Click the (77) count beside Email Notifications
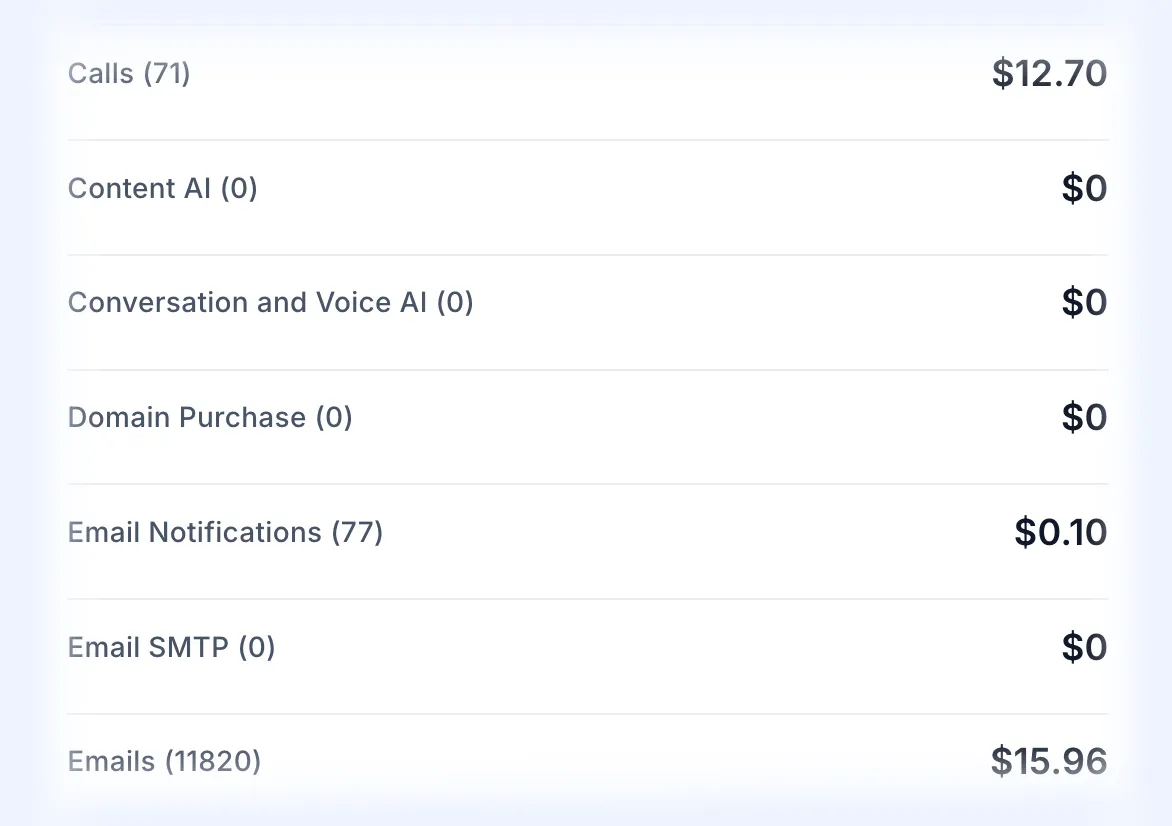The height and width of the screenshot is (826, 1172). click(357, 532)
